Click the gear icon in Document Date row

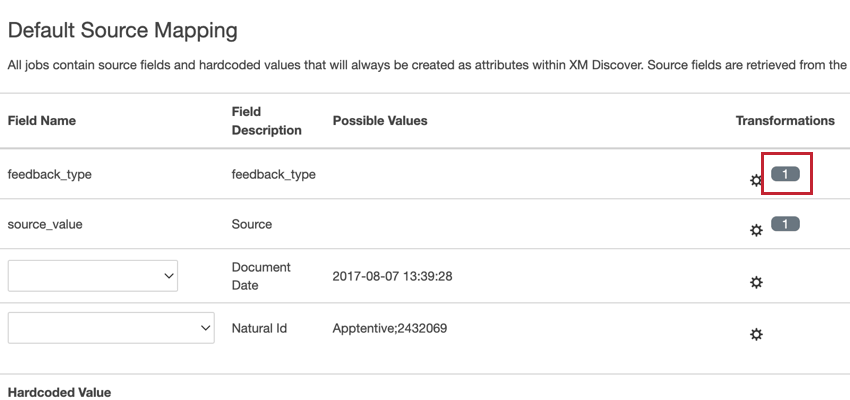[756, 283]
